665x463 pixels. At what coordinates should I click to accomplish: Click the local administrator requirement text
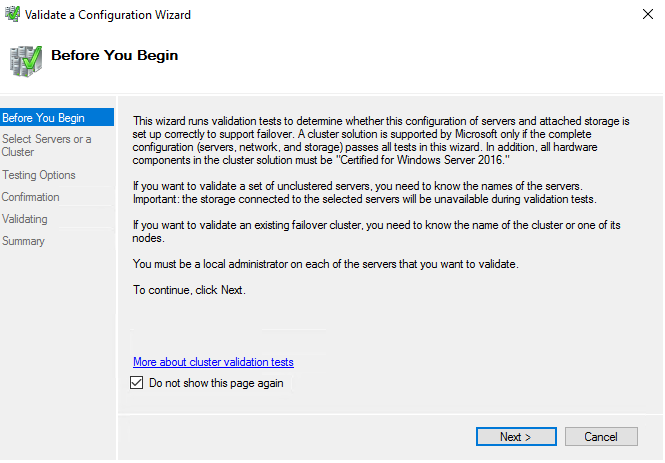(x=328, y=264)
